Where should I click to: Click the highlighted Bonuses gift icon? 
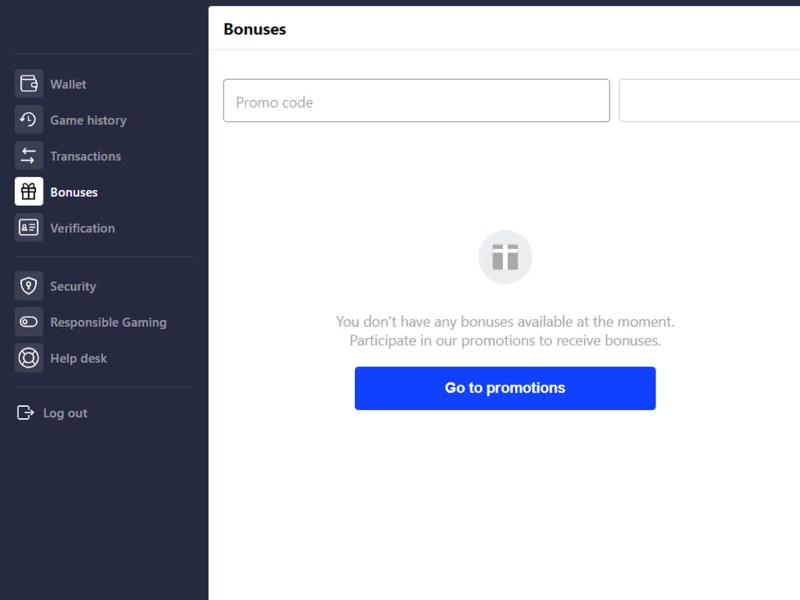29,192
